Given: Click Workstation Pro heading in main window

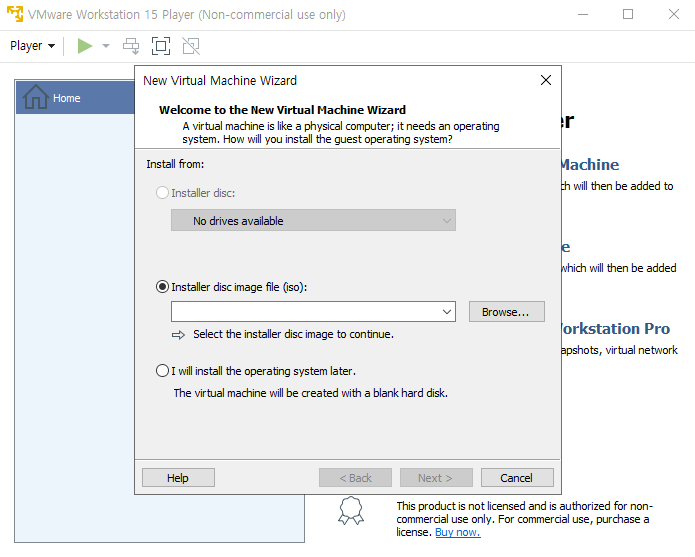Looking at the screenshot, I should (615, 328).
